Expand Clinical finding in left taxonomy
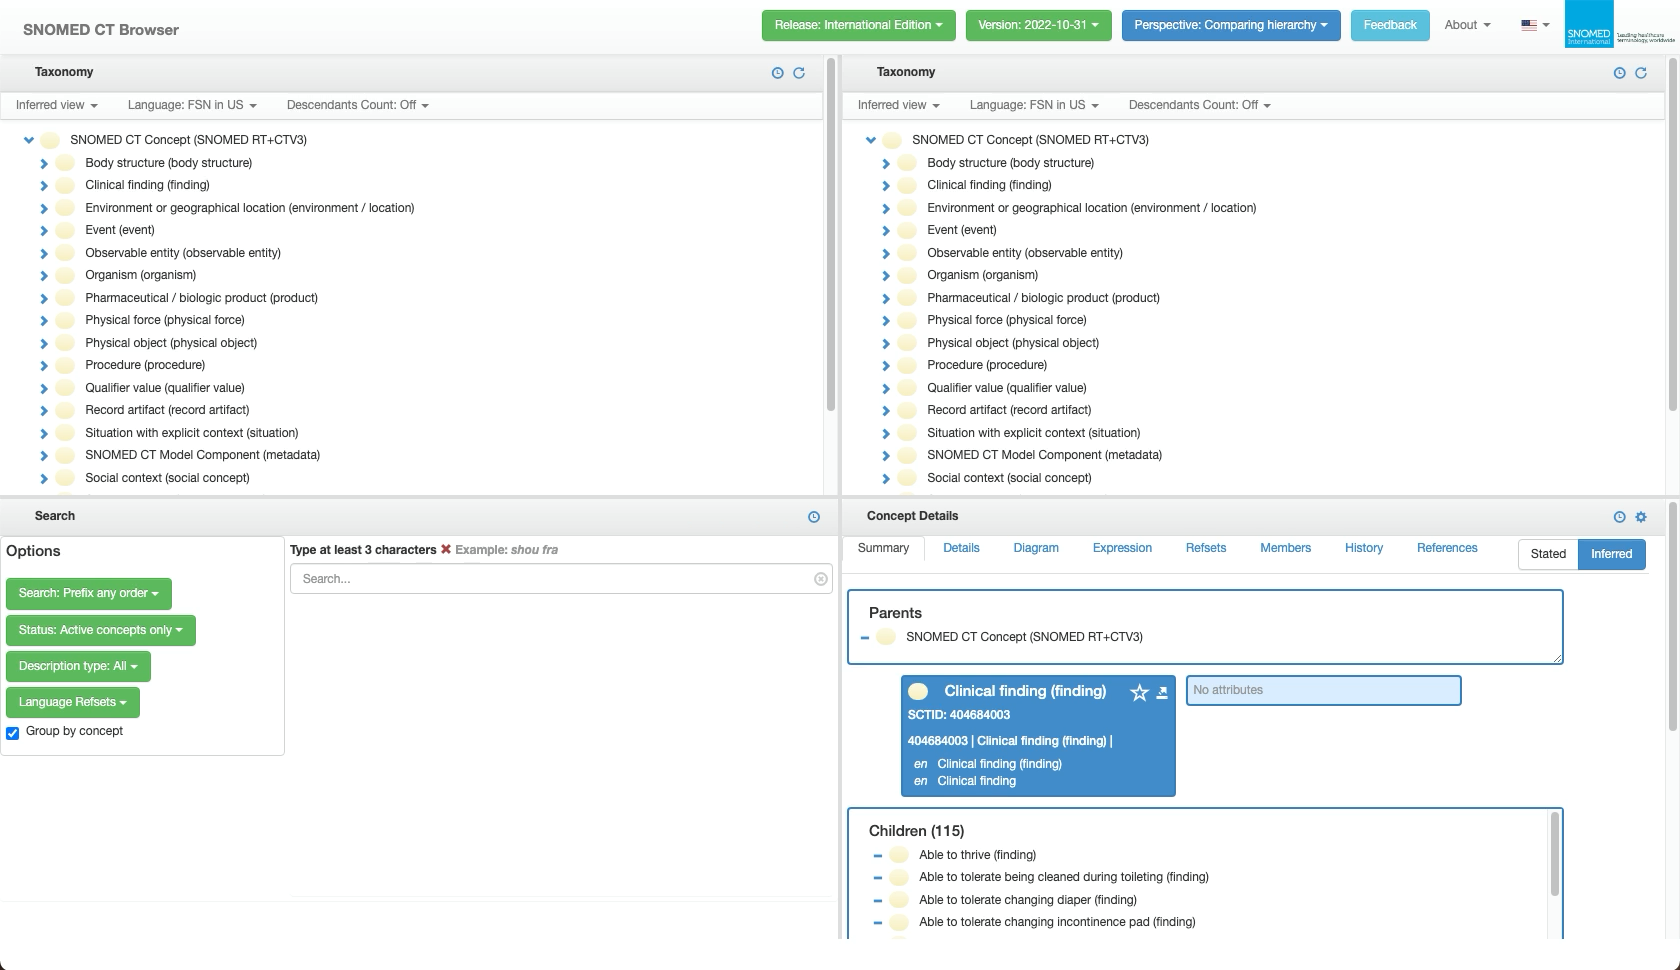This screenshot has width=1680, height=970. (x=44, y=185)
